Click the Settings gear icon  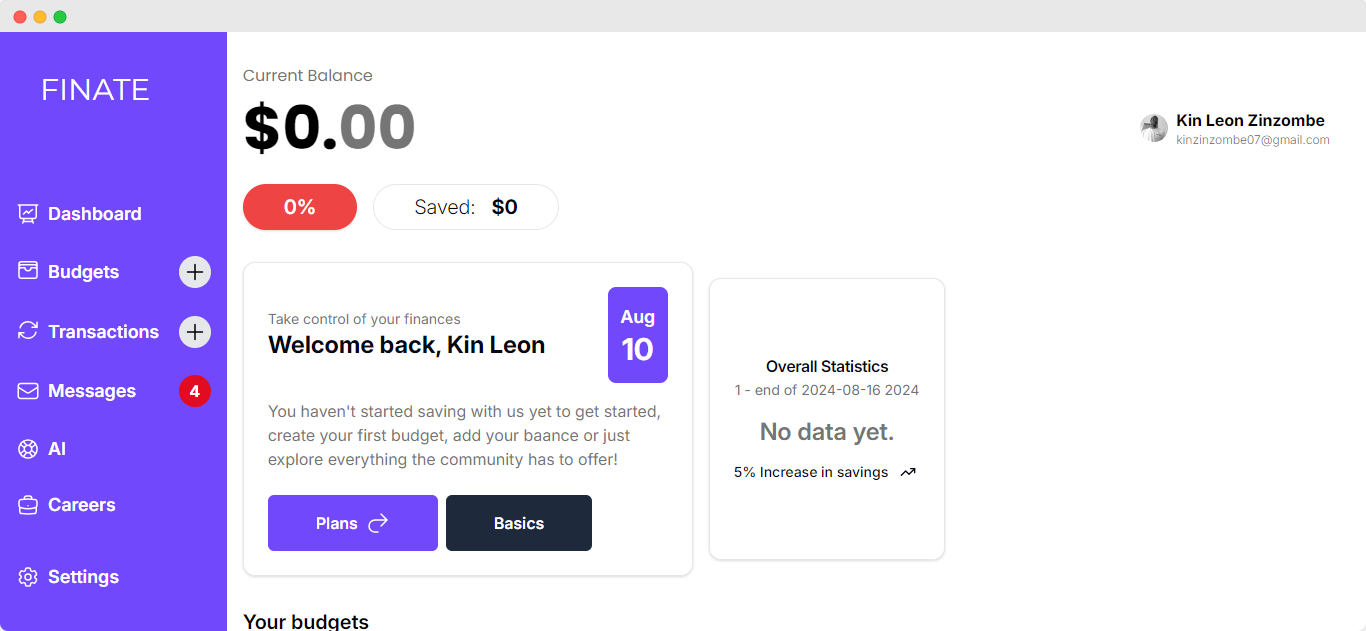(x=28, y=577)
